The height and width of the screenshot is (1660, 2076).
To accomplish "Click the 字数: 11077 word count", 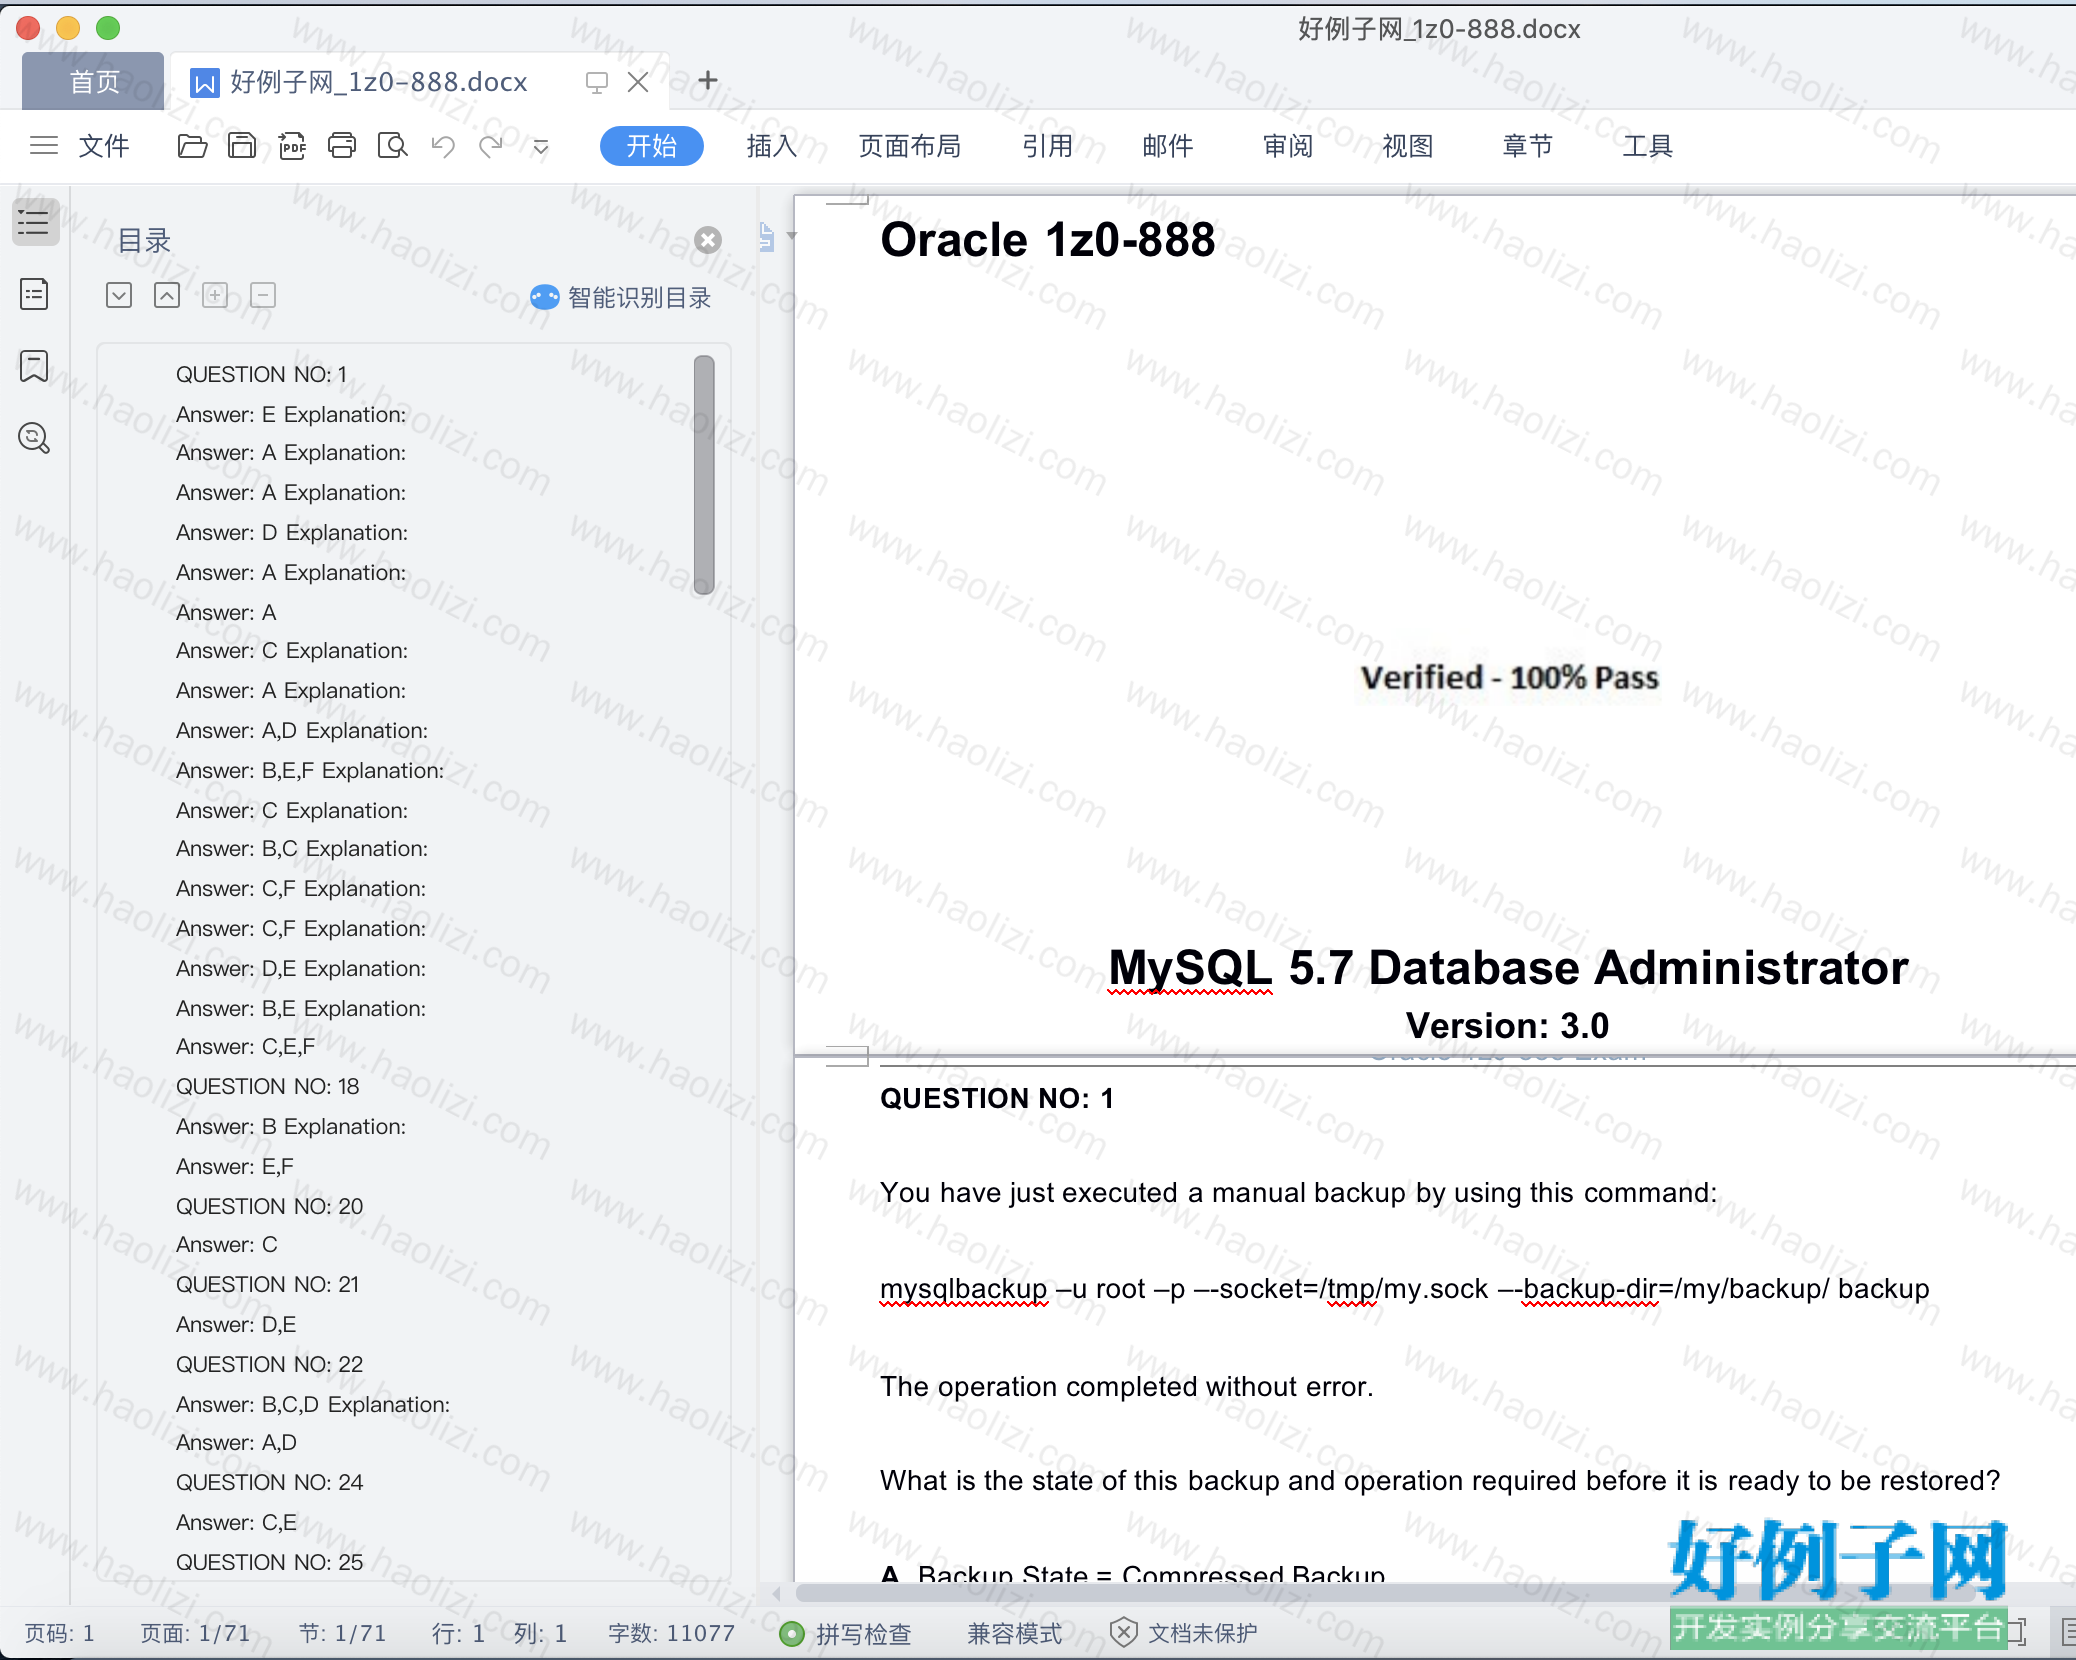I will 671,1633.
